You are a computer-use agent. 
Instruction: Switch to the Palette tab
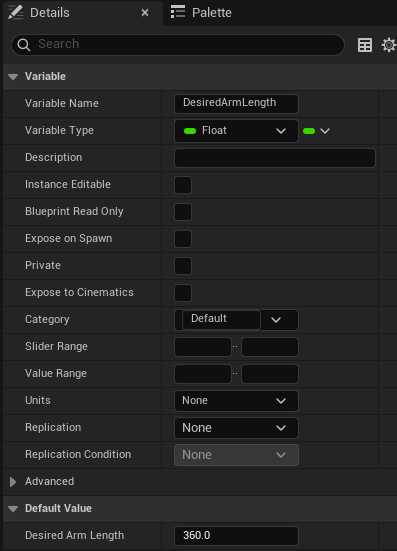click(201, 13)
